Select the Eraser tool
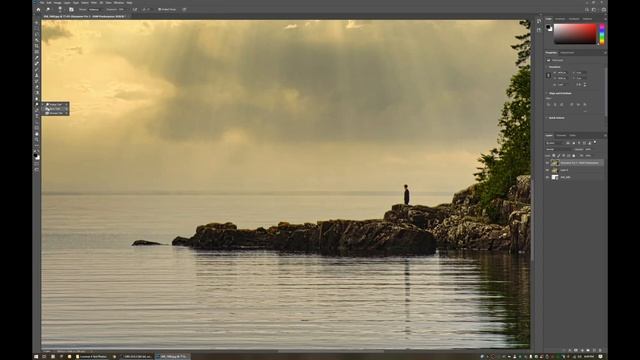640x360 pixels. (37, 87)
